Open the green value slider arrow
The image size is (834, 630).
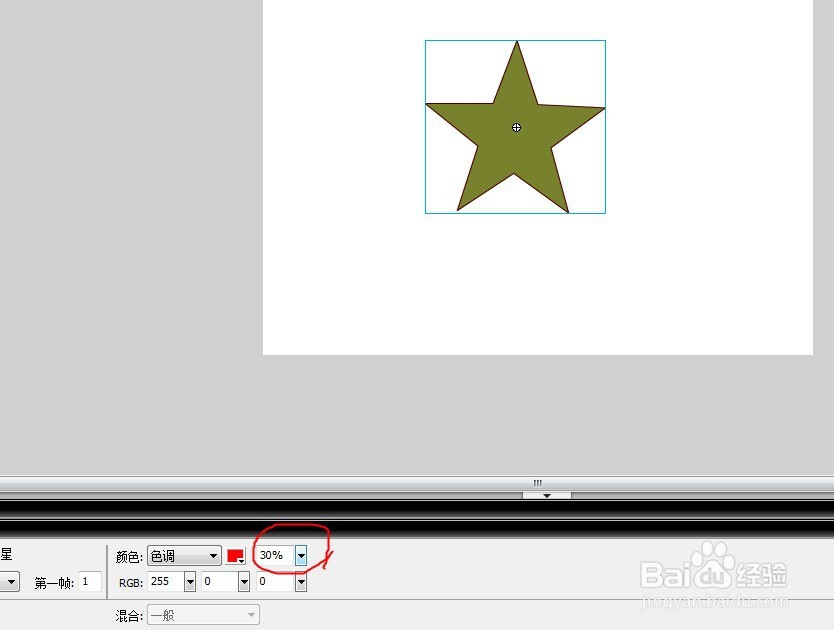pos(244,582)
